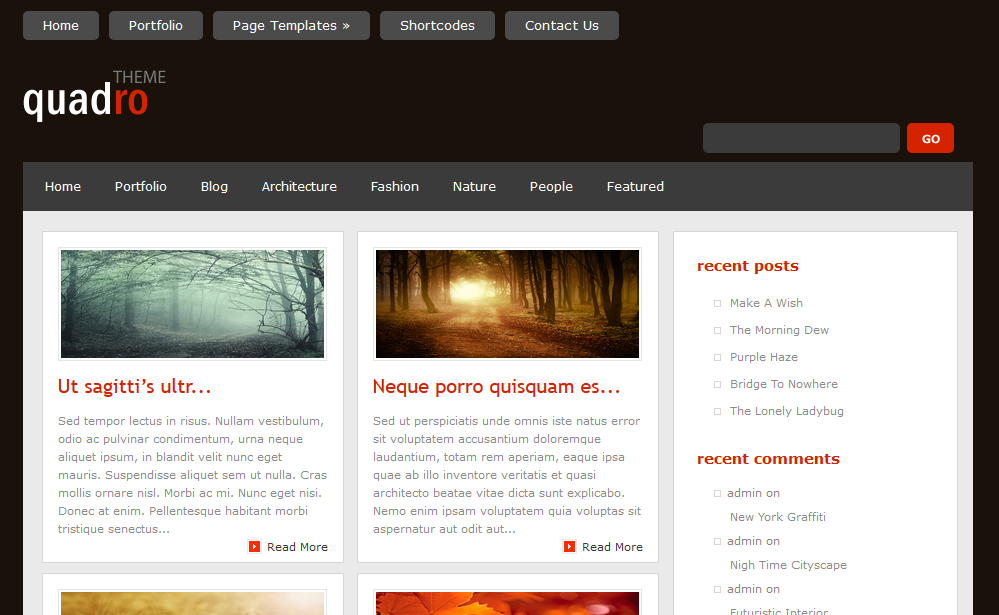Select Portfolio in the gray category bar
999x615 pixels.
140,187
